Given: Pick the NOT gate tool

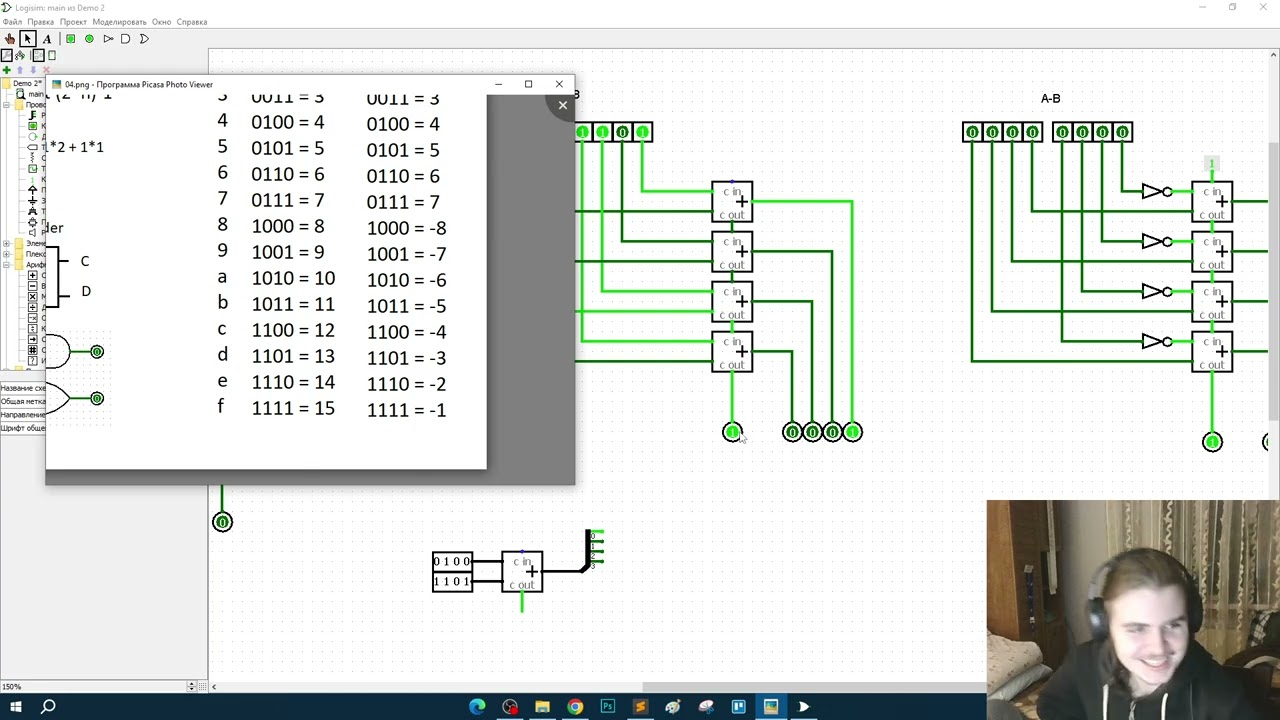Looking at the screenshot, I should tap(108, 39).
